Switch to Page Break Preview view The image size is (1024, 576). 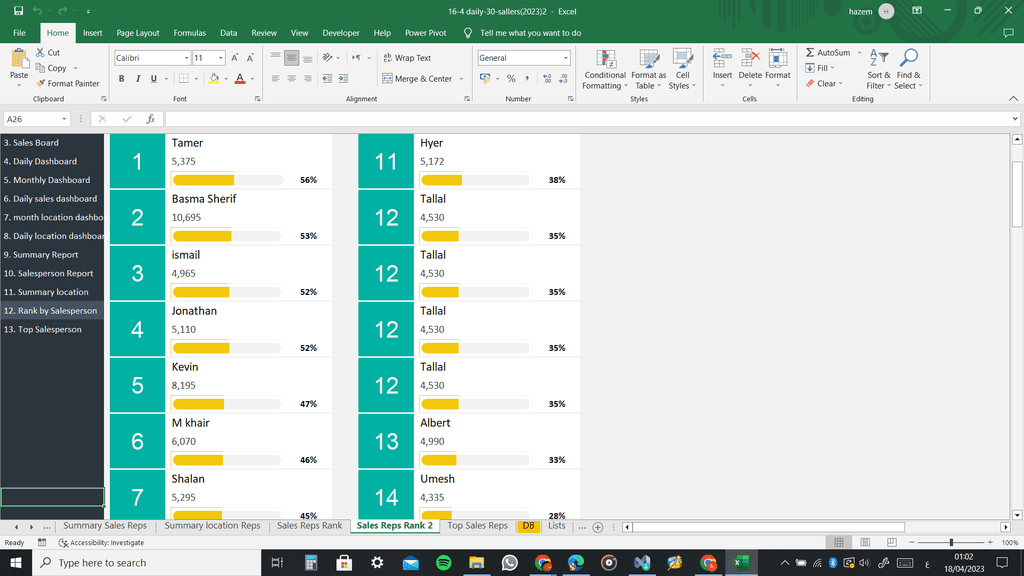pos(891,543)
